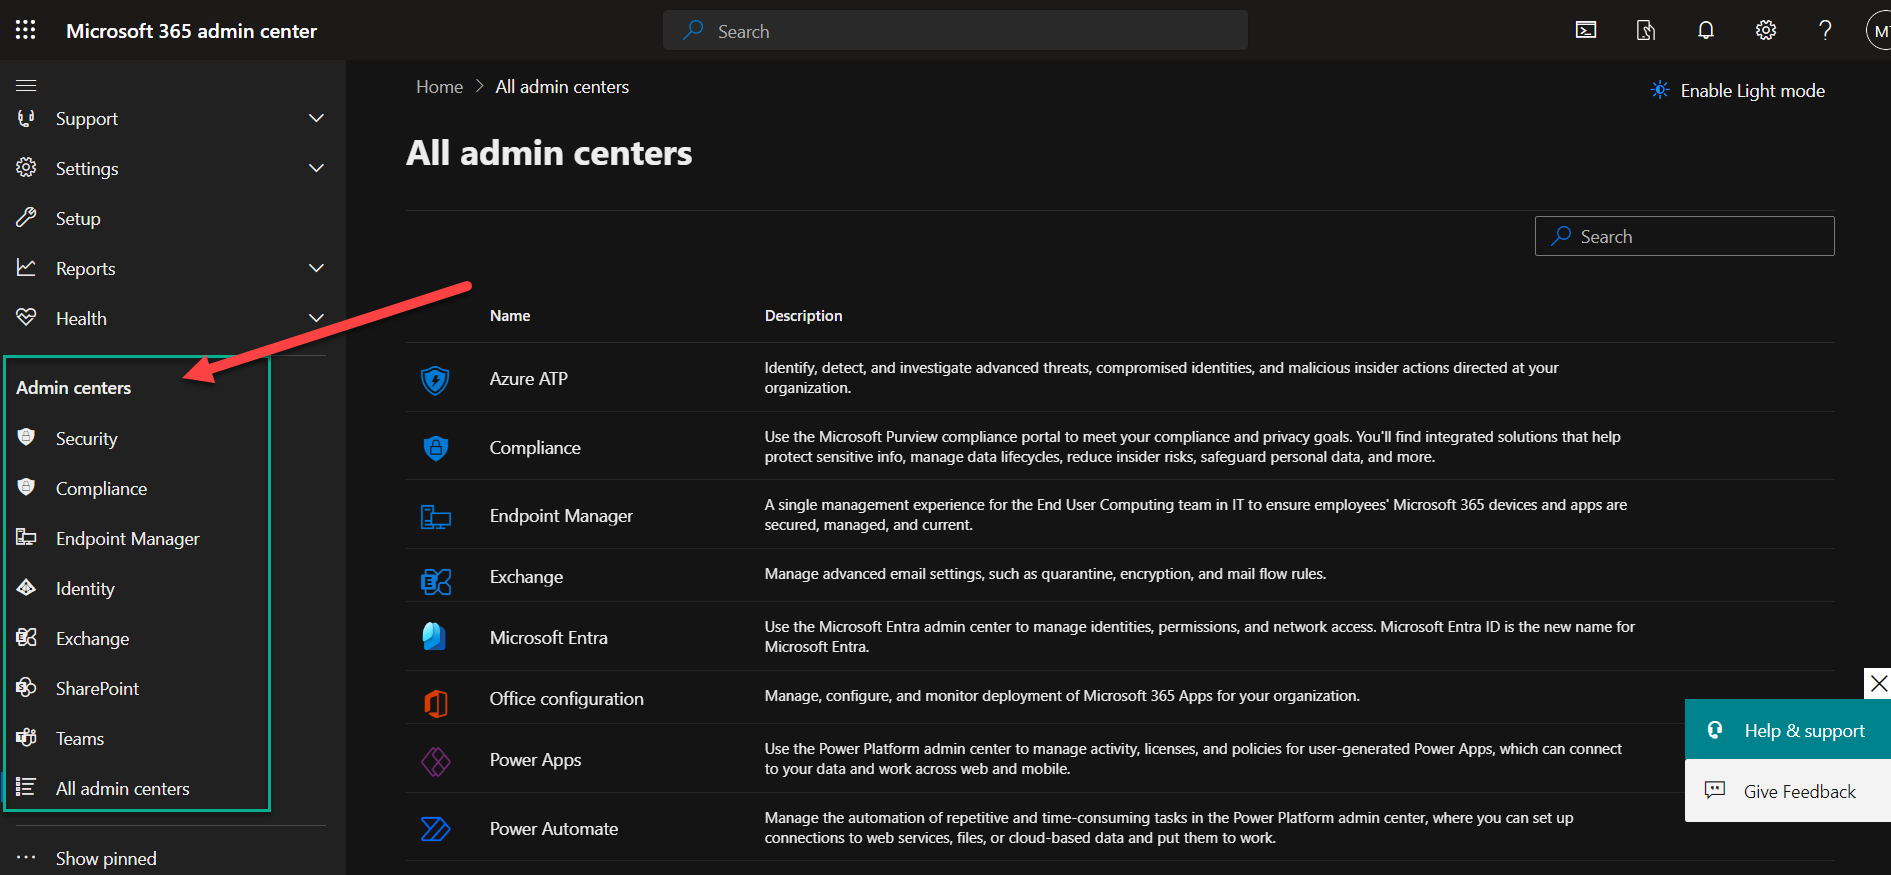Open the settings gear in top bar

[1766, 30]
